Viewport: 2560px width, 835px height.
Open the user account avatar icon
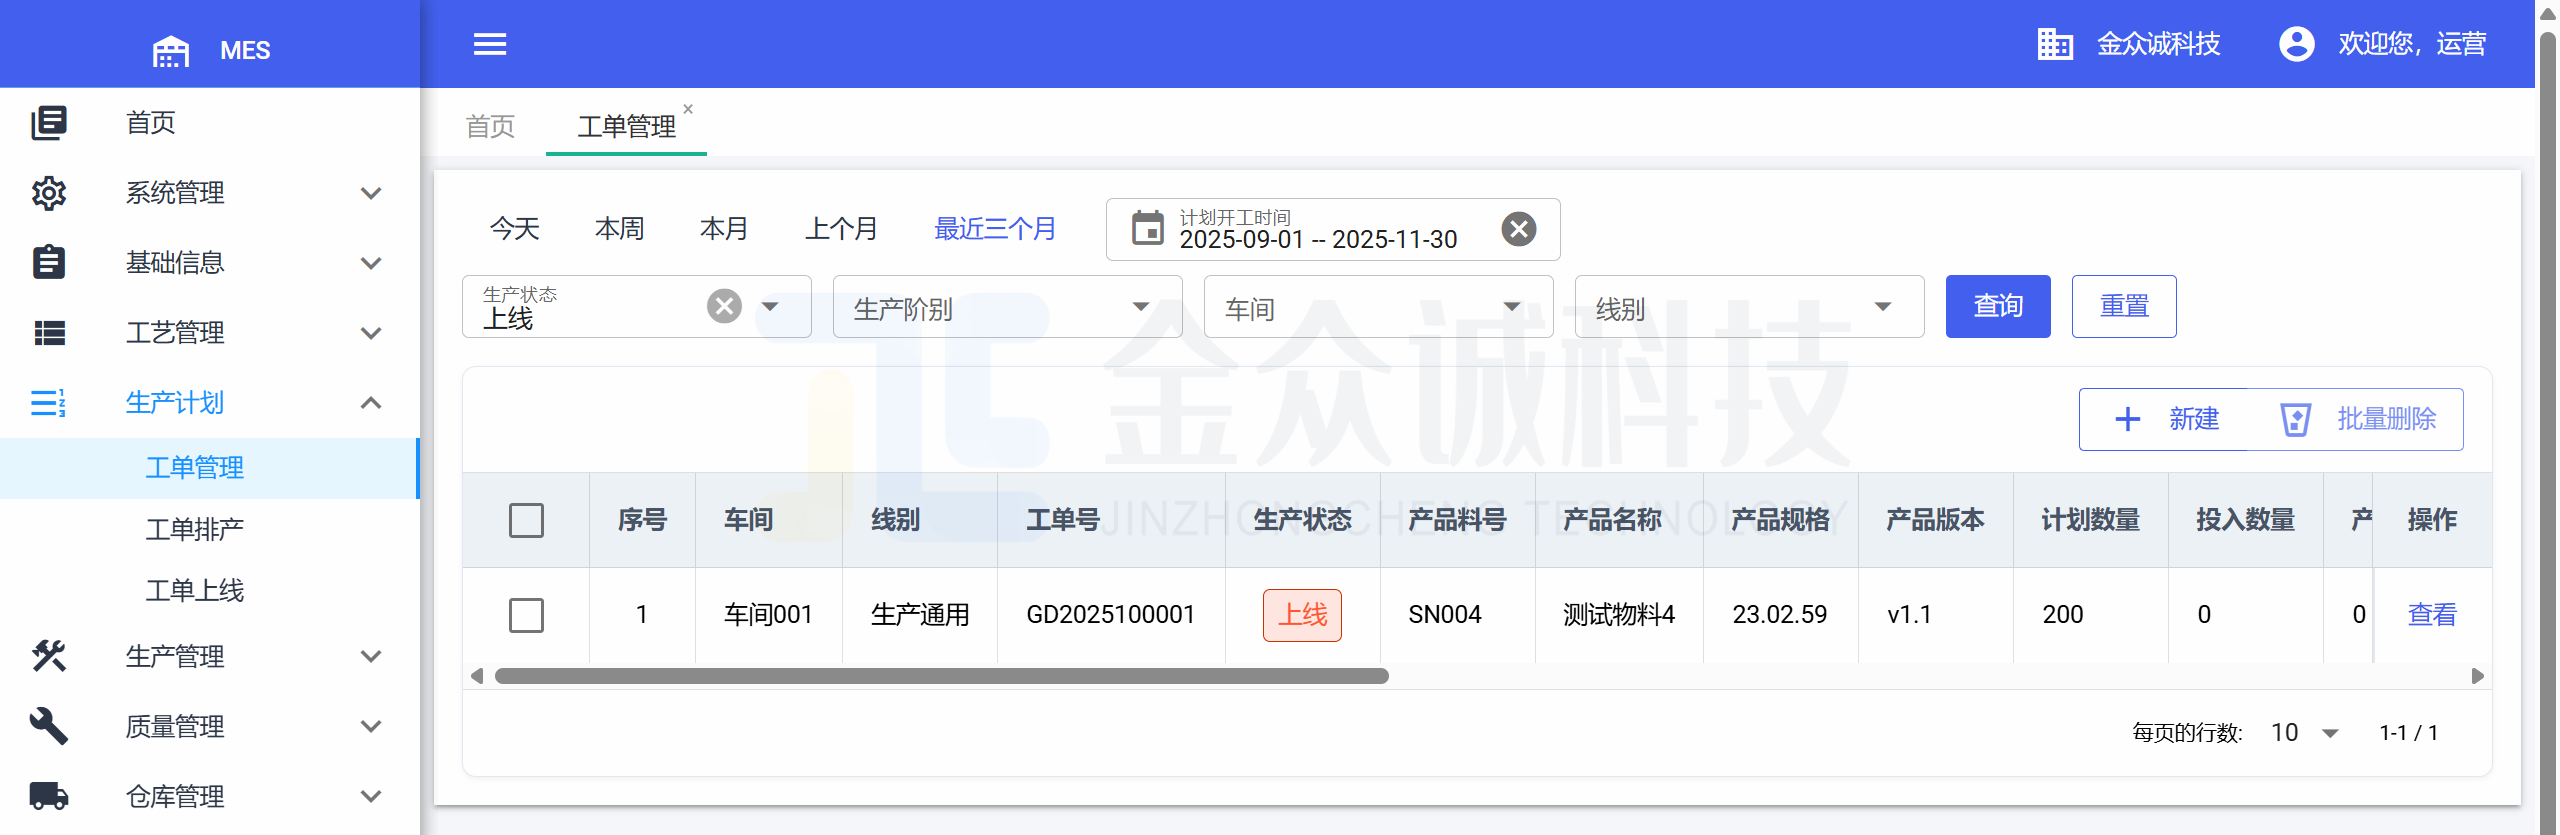pos(2297,44)
